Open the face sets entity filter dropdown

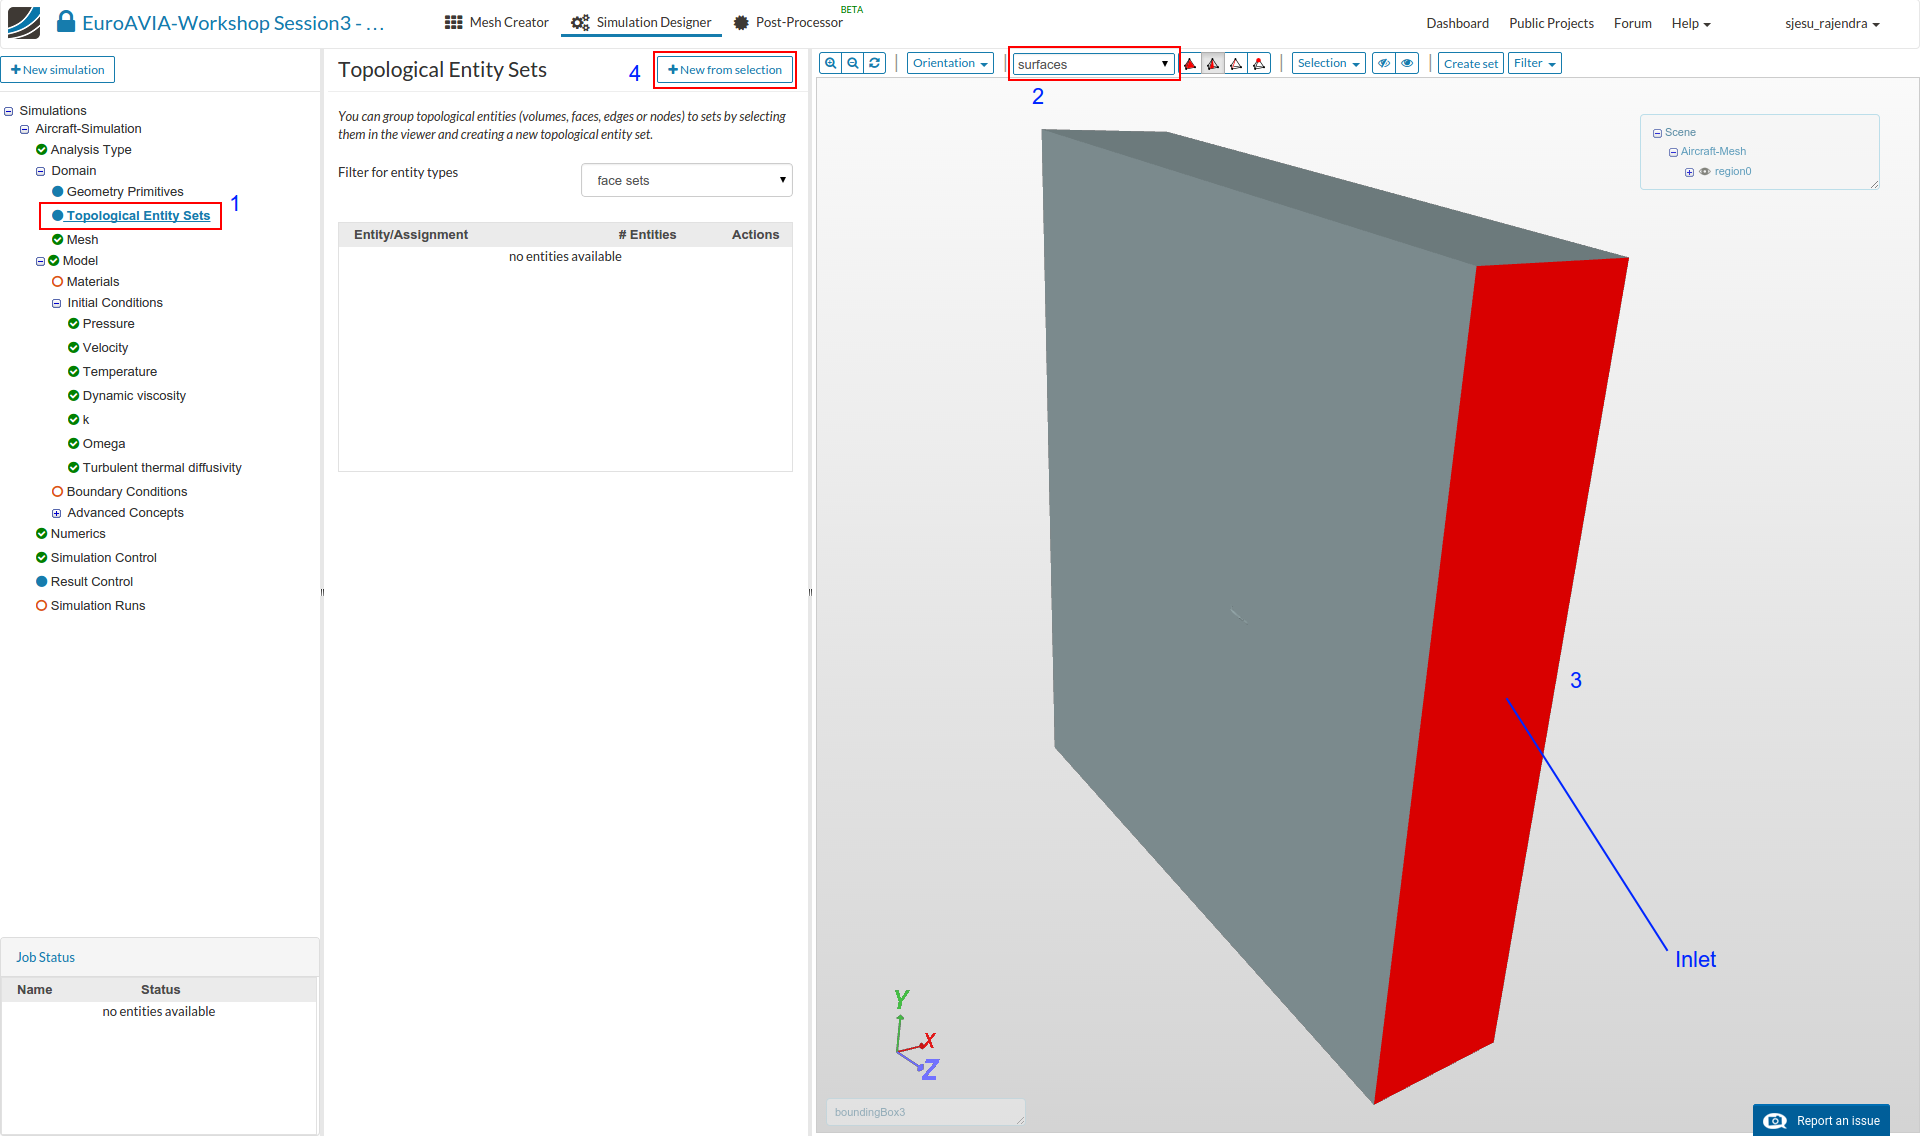(x=687, y=180)
